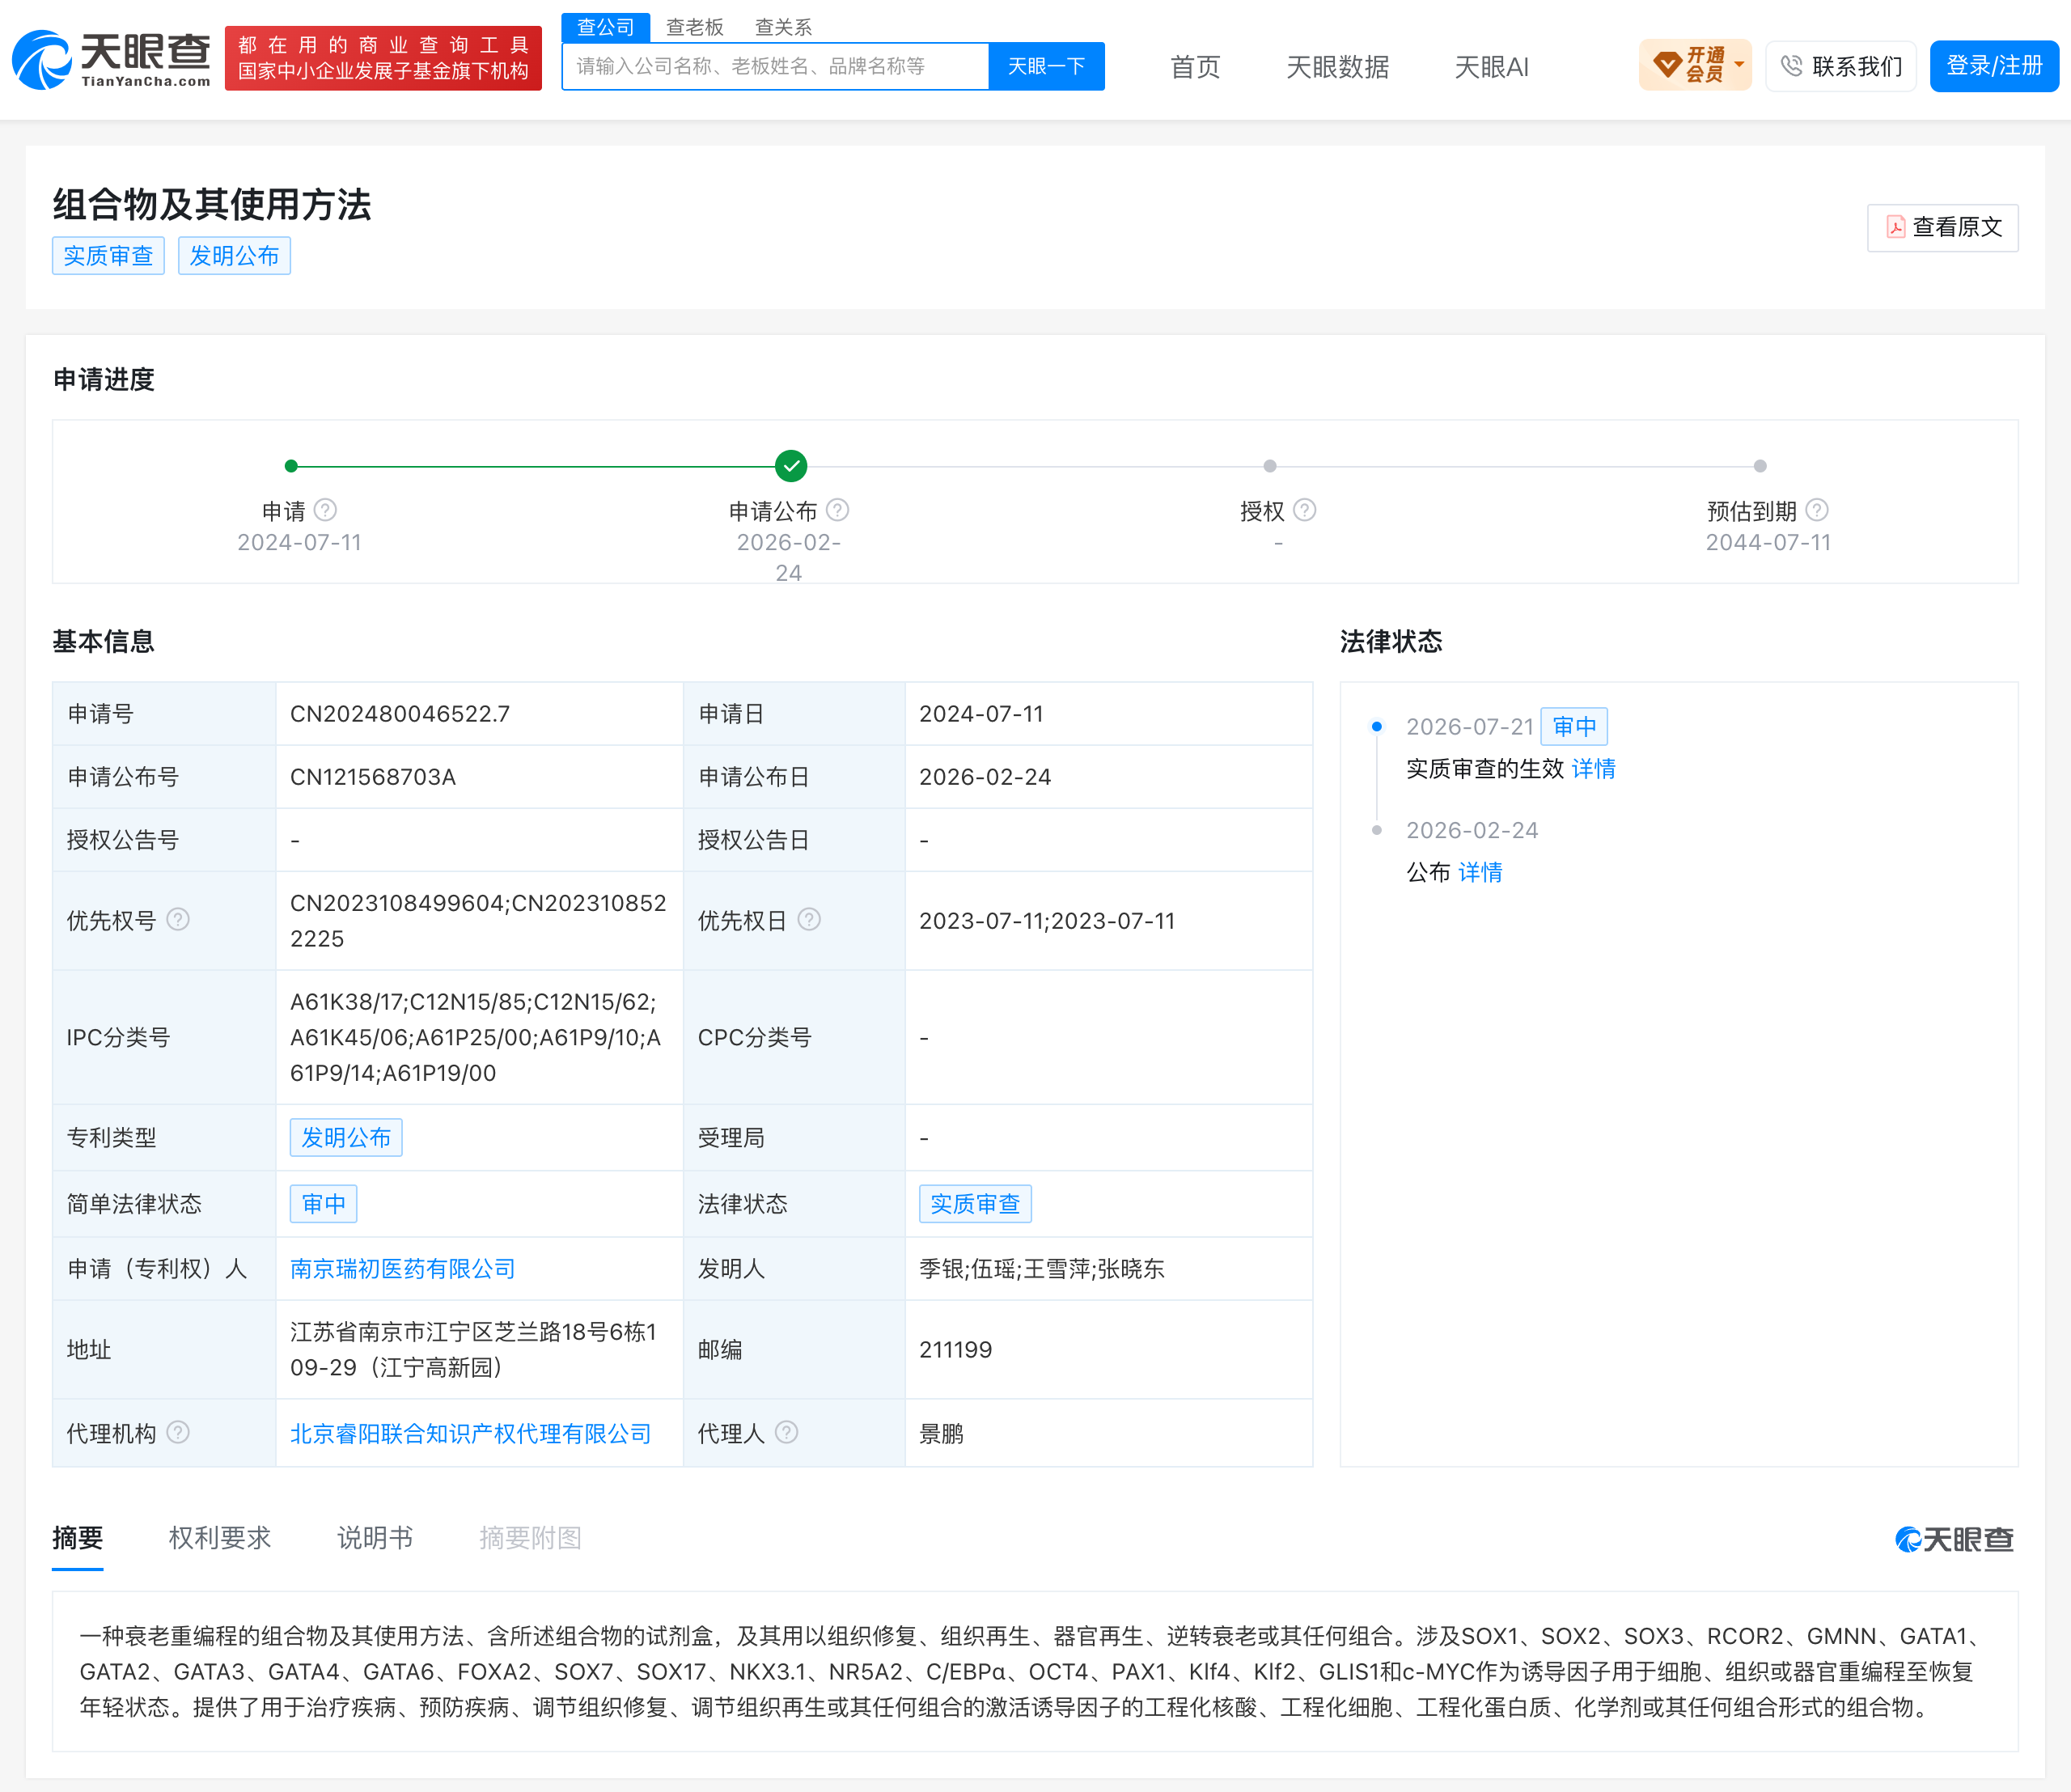
Task: Click the red banner 都在用的商业查询工具
Action: point(383,58)
